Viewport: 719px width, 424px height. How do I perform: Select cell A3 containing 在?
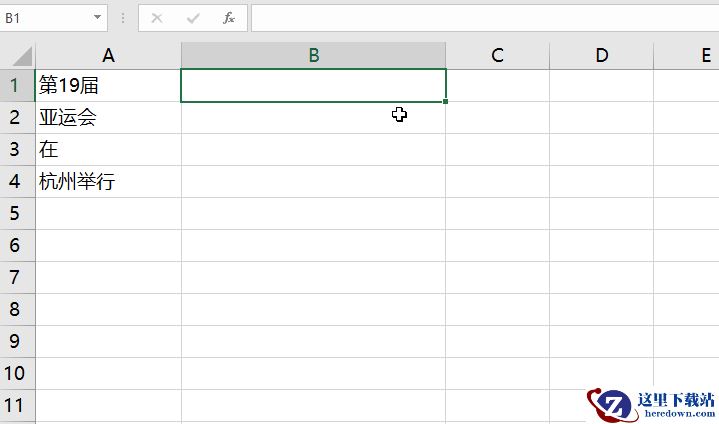(108, 149)
